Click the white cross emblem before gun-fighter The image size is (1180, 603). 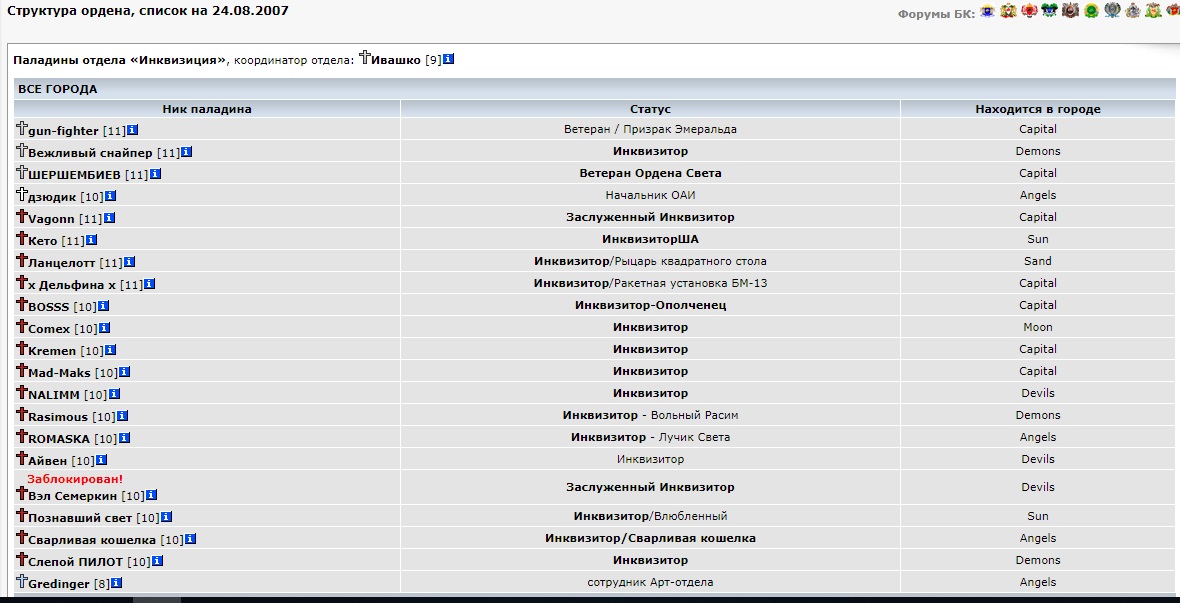[x=22, y=129]
